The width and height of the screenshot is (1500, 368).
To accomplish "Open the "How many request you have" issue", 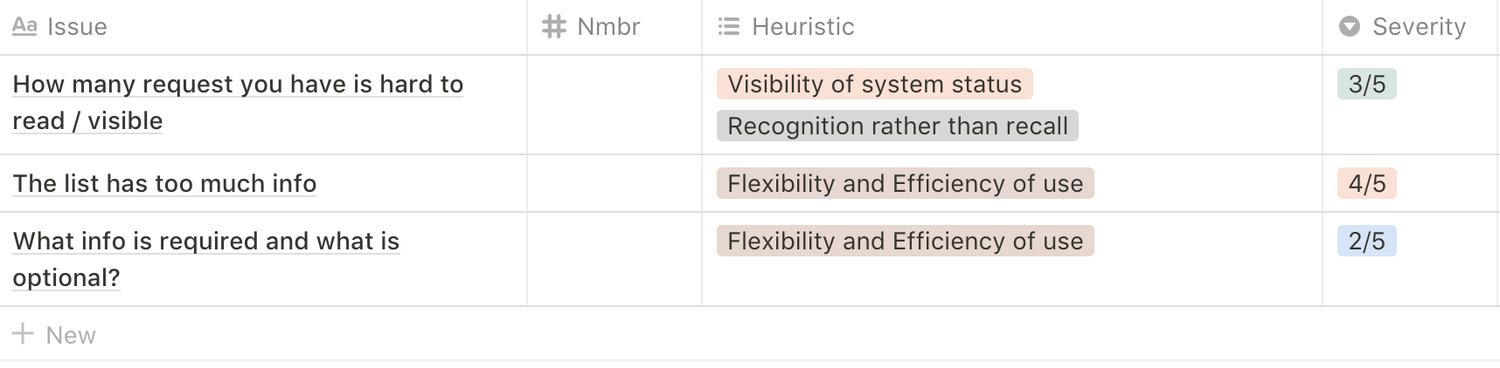I will [238, 103].
